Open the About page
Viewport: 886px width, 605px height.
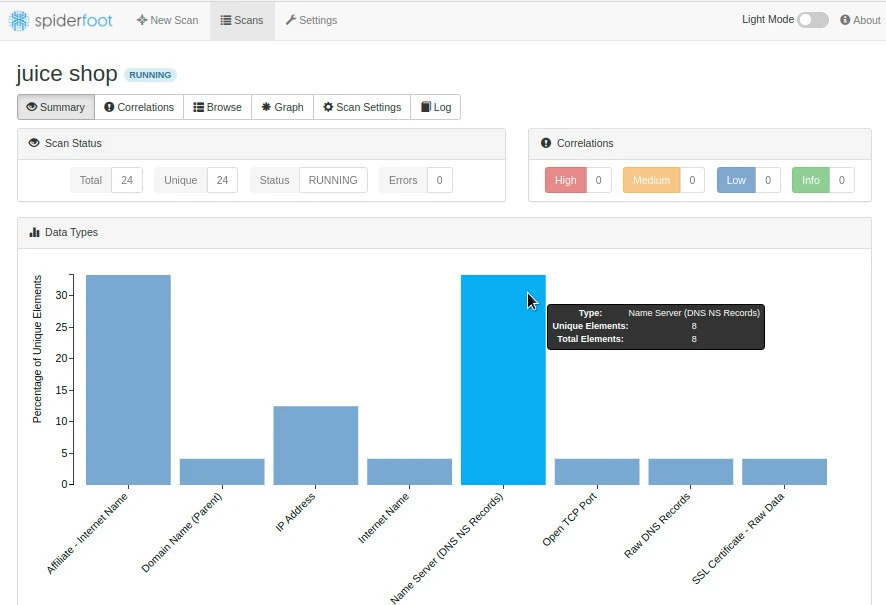(860, 20)
